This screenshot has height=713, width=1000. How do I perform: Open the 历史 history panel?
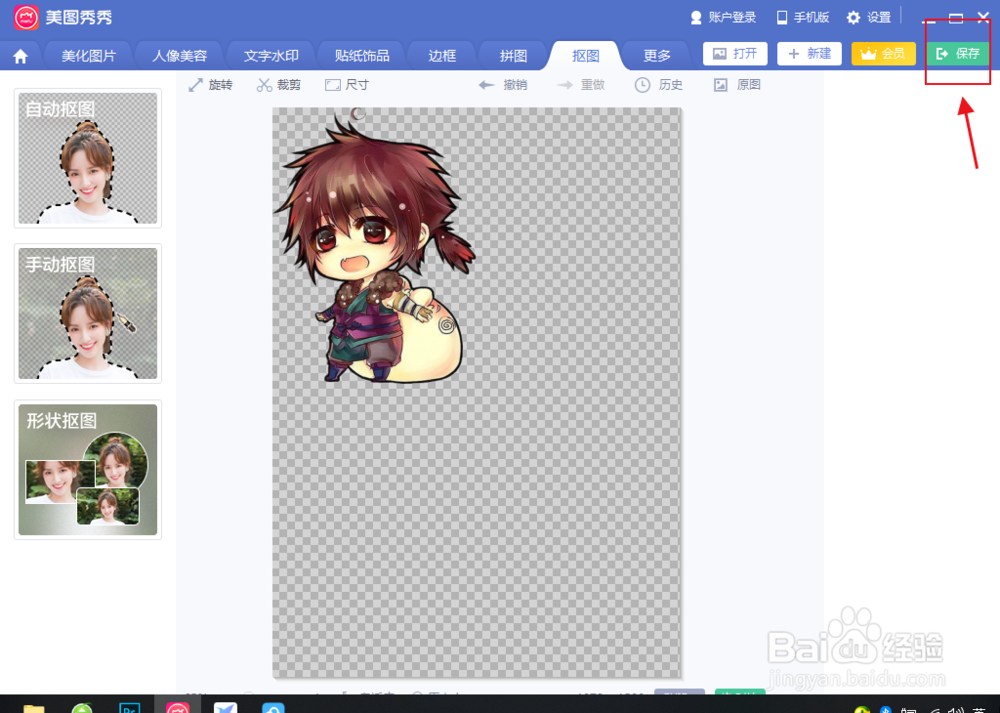pyautogui.click(x=659, y=85)
